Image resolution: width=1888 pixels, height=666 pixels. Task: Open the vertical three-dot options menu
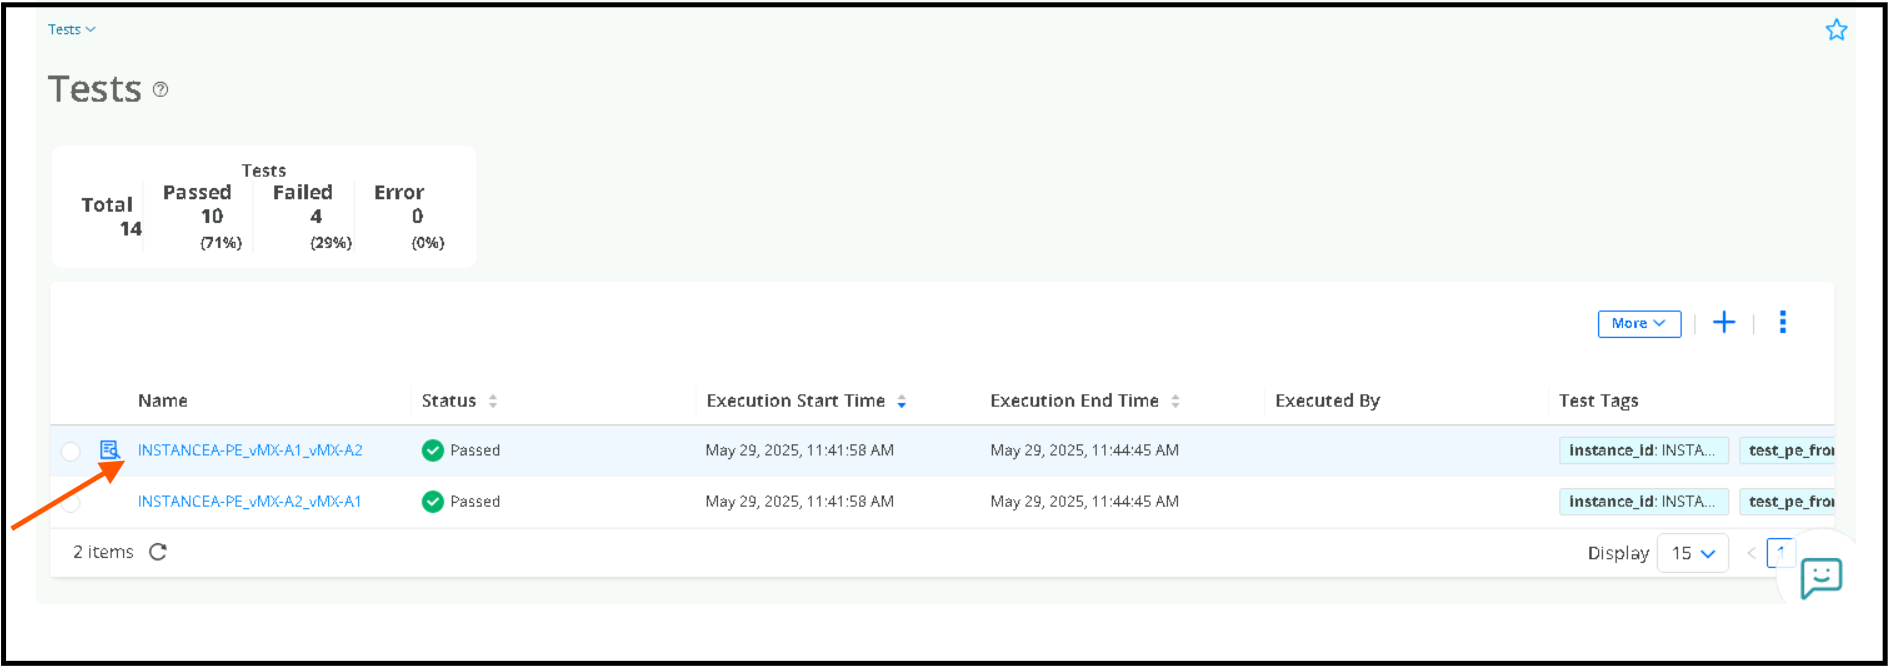[1783, 322]
